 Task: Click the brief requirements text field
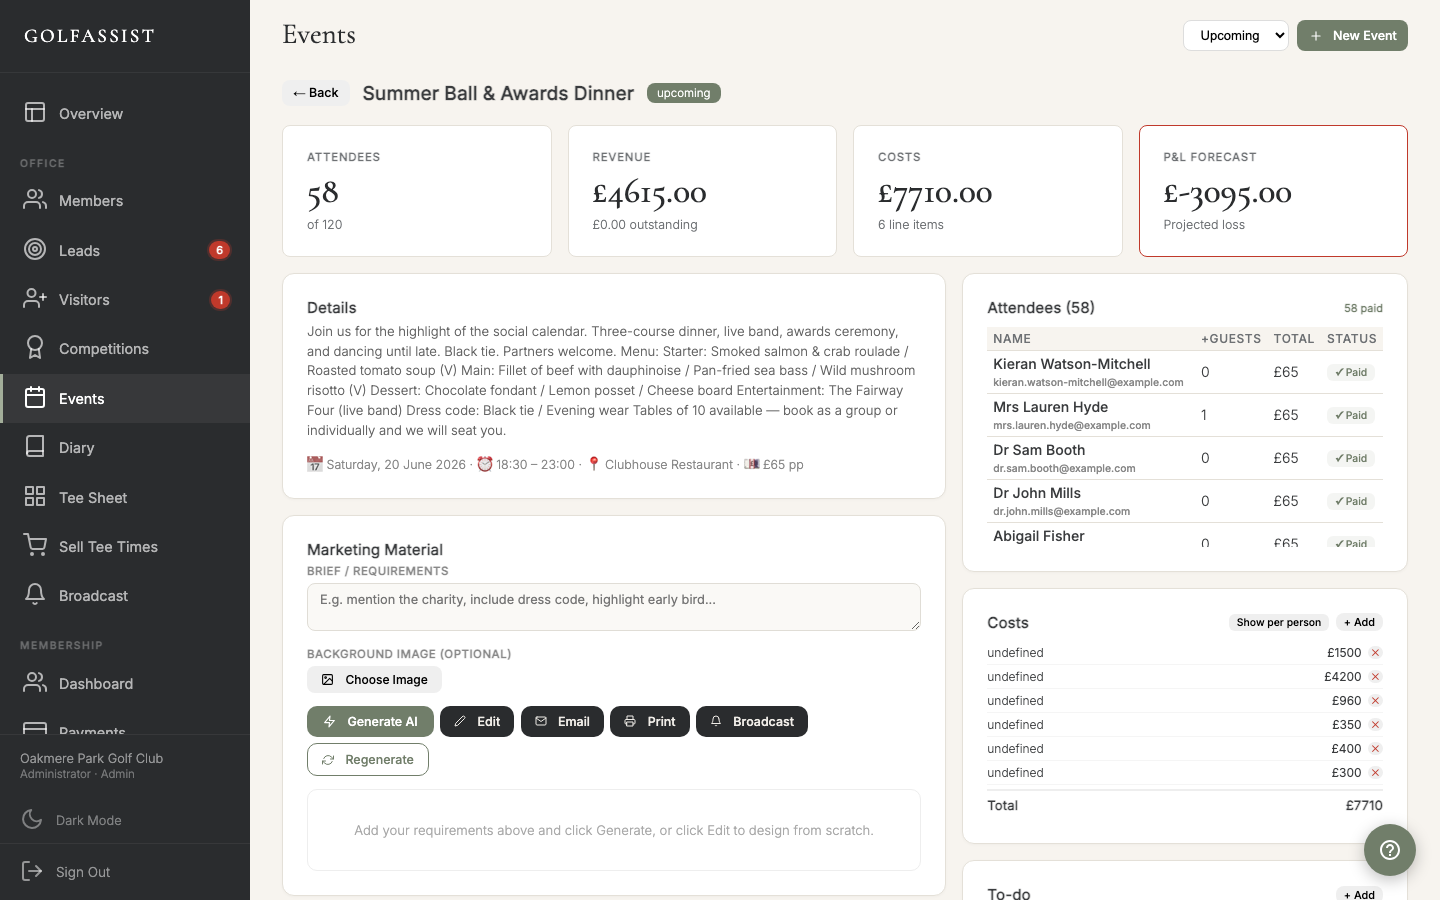(613, 607)
